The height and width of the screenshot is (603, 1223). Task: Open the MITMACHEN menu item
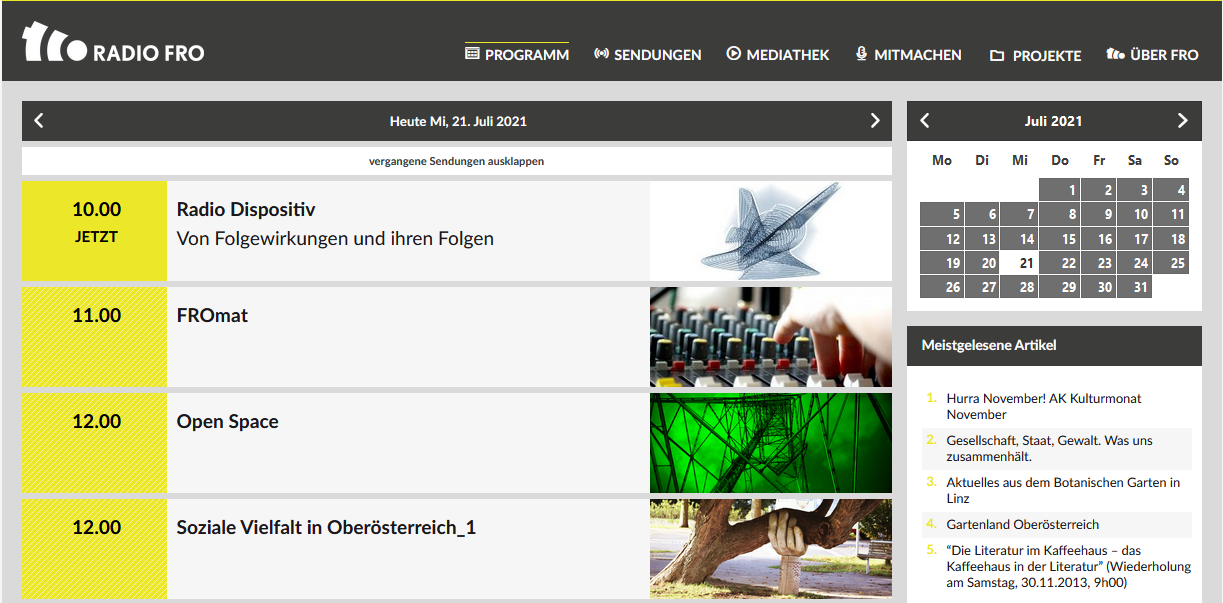pos(908,55)
